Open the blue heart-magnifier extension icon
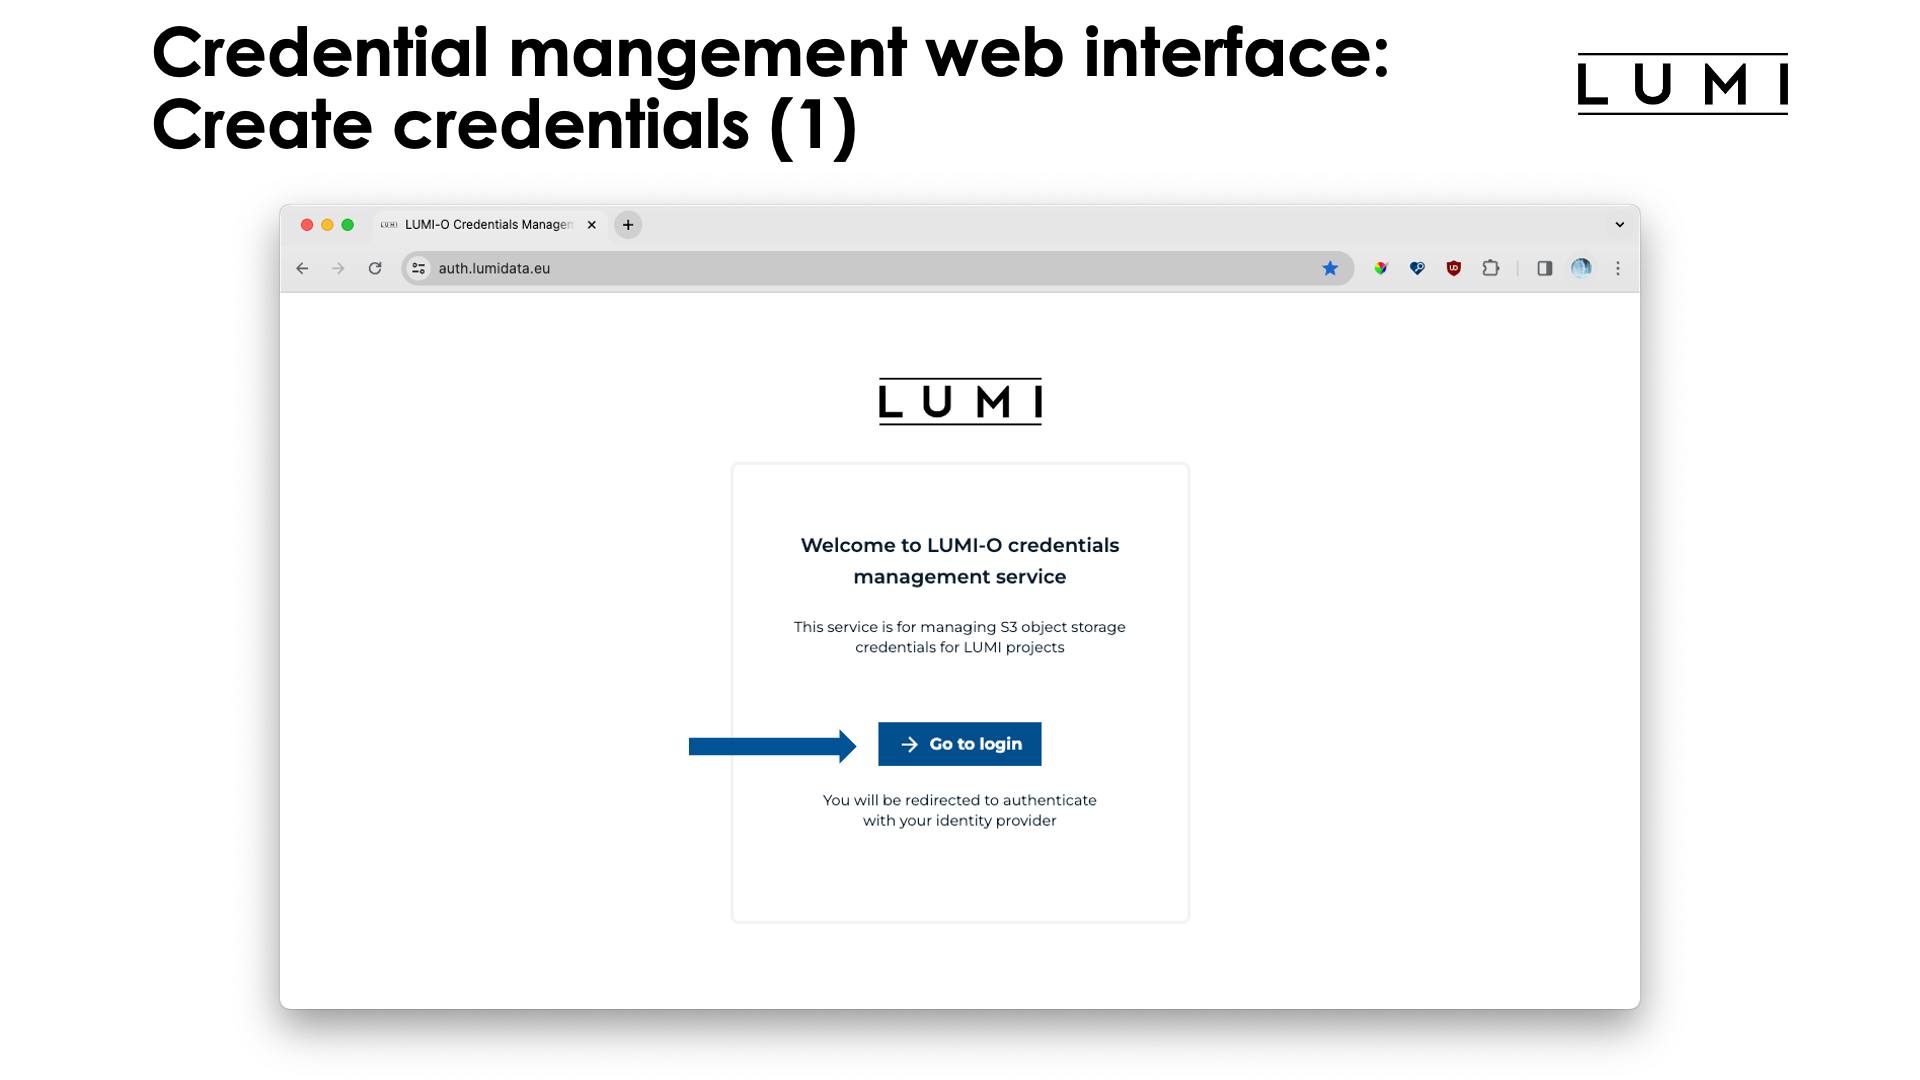The width and height of the screenshot is (1920, 1080). [x=1417, y=268]
